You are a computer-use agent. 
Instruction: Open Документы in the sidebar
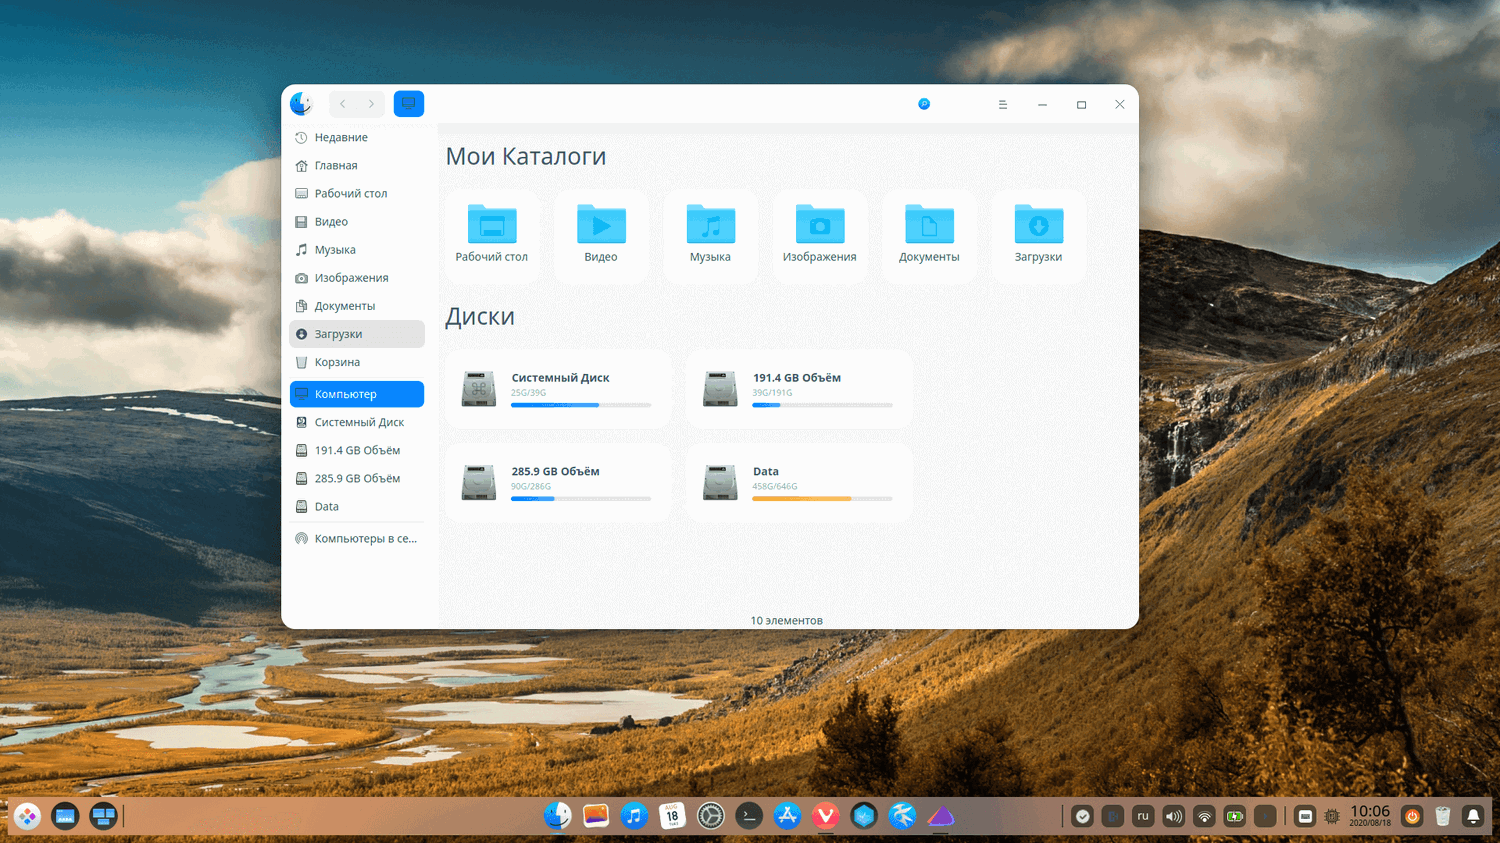click(357, 306)
